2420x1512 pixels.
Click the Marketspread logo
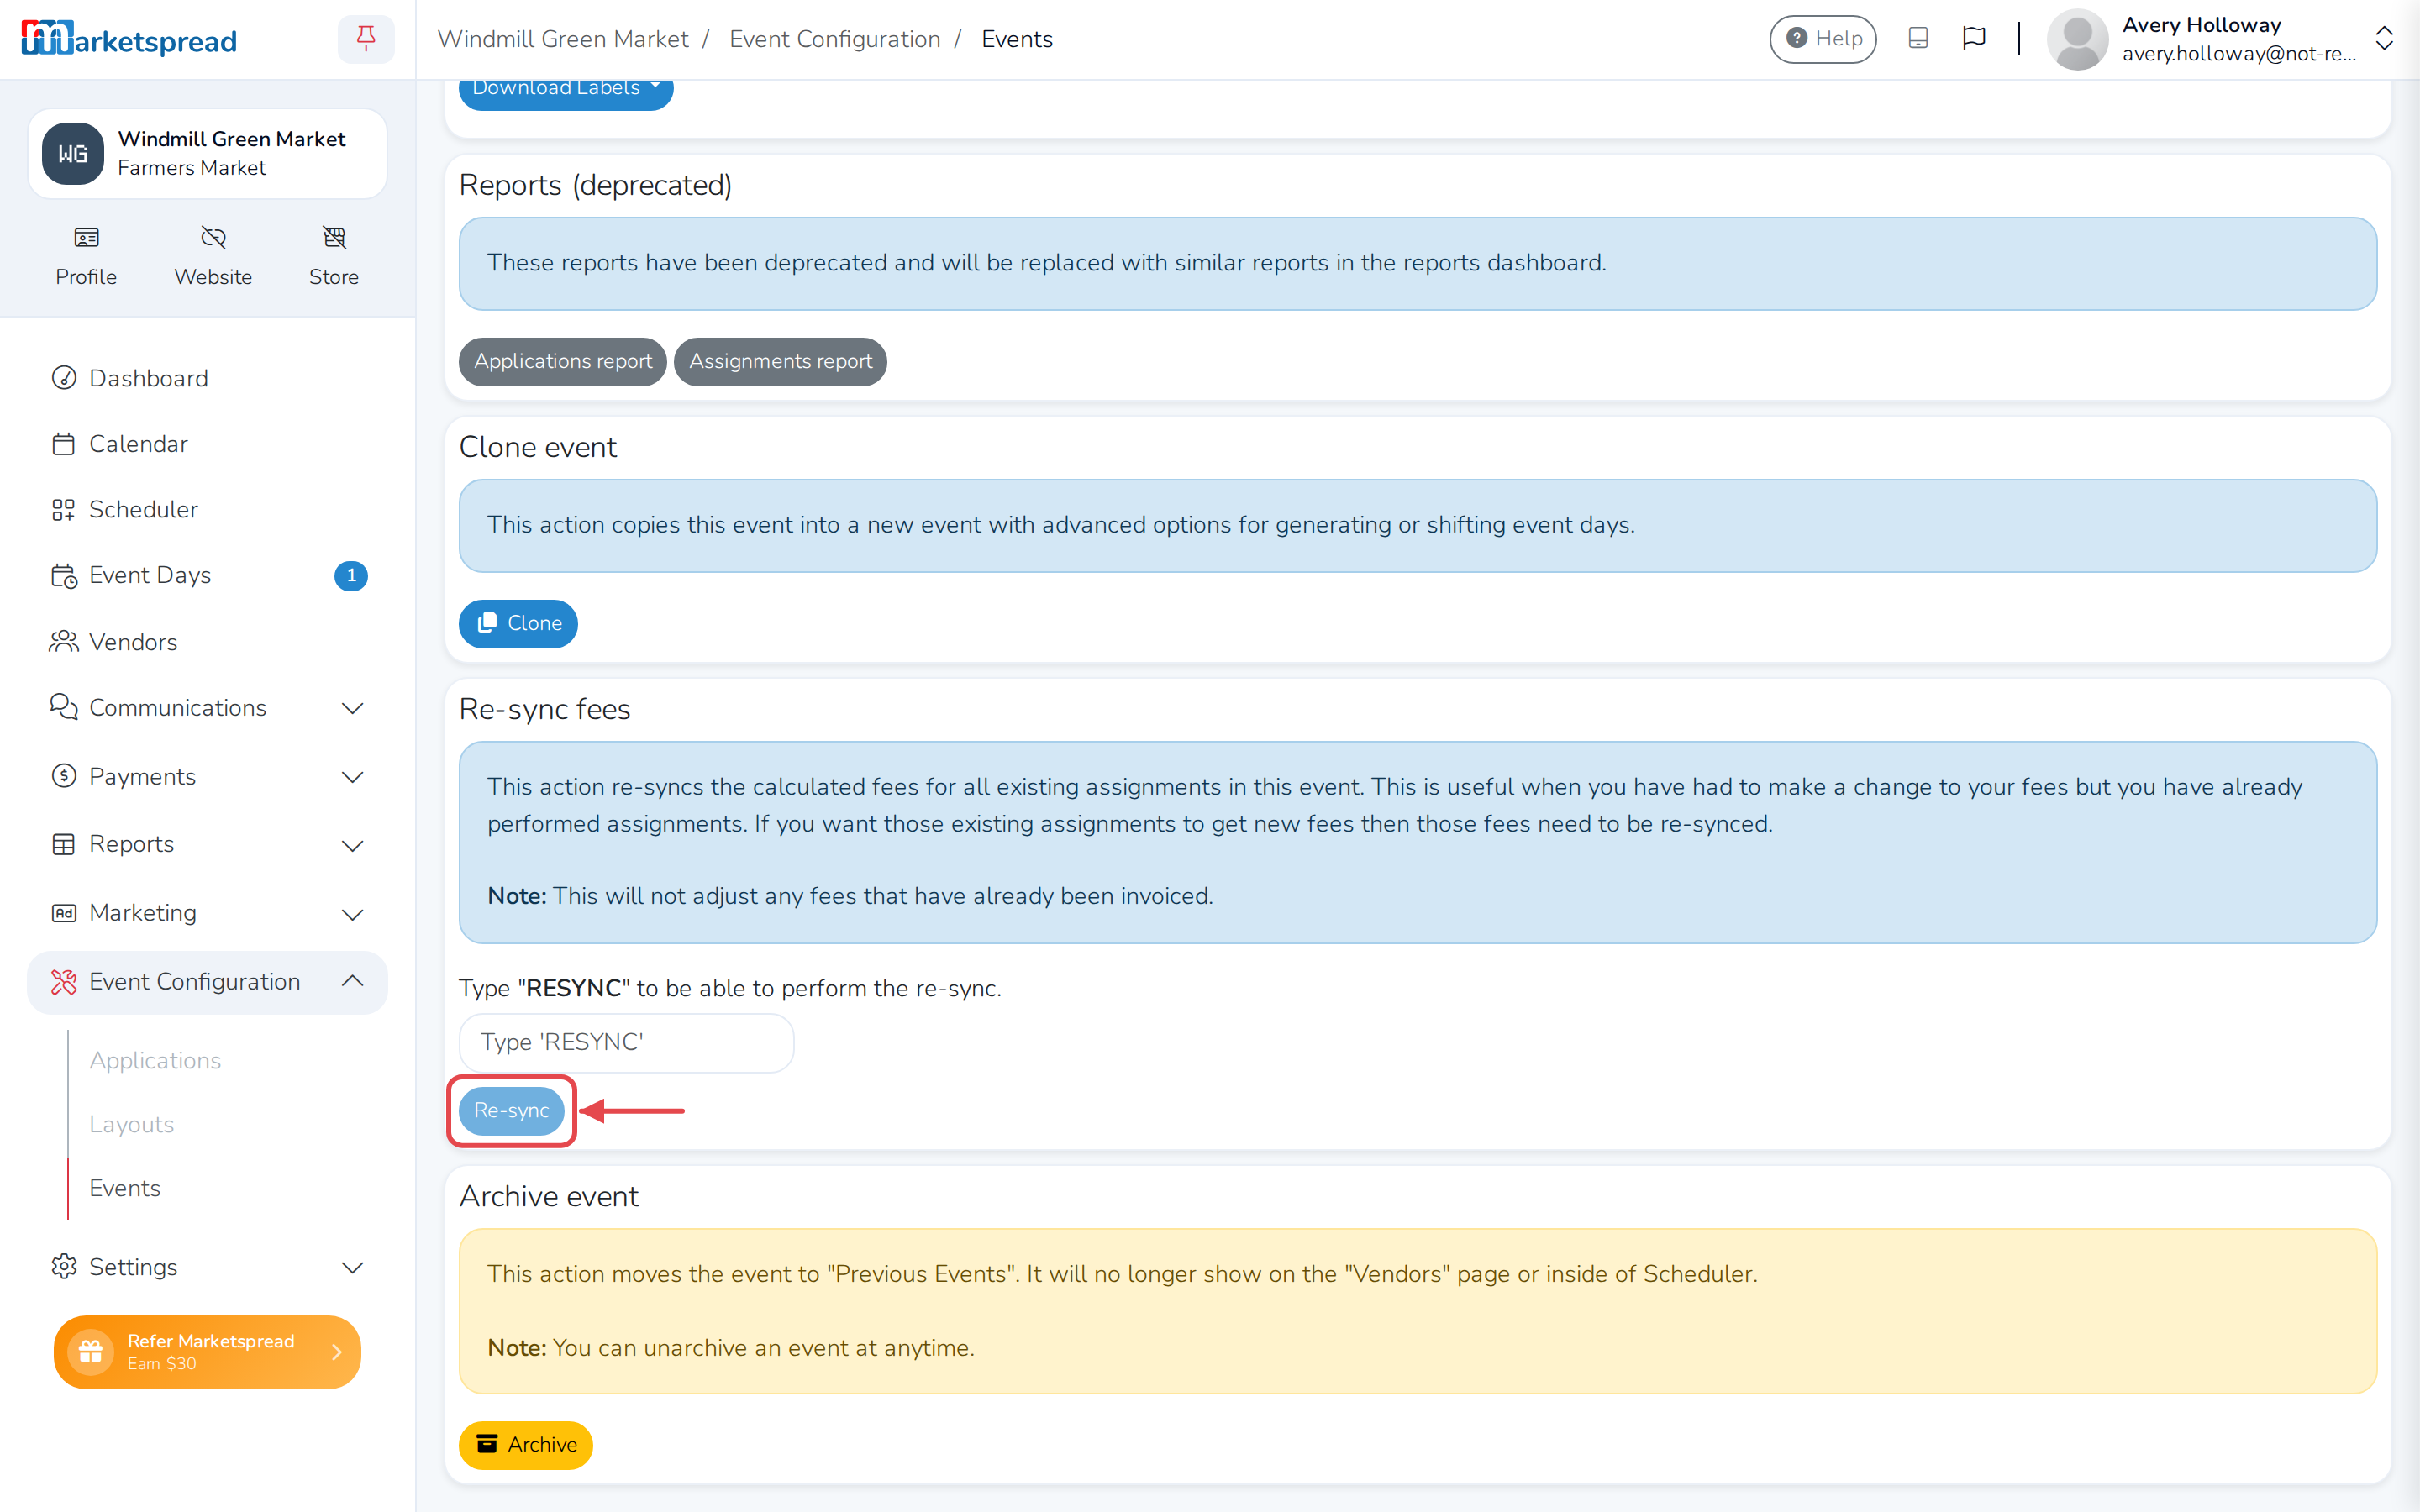[x=129, y=39]
